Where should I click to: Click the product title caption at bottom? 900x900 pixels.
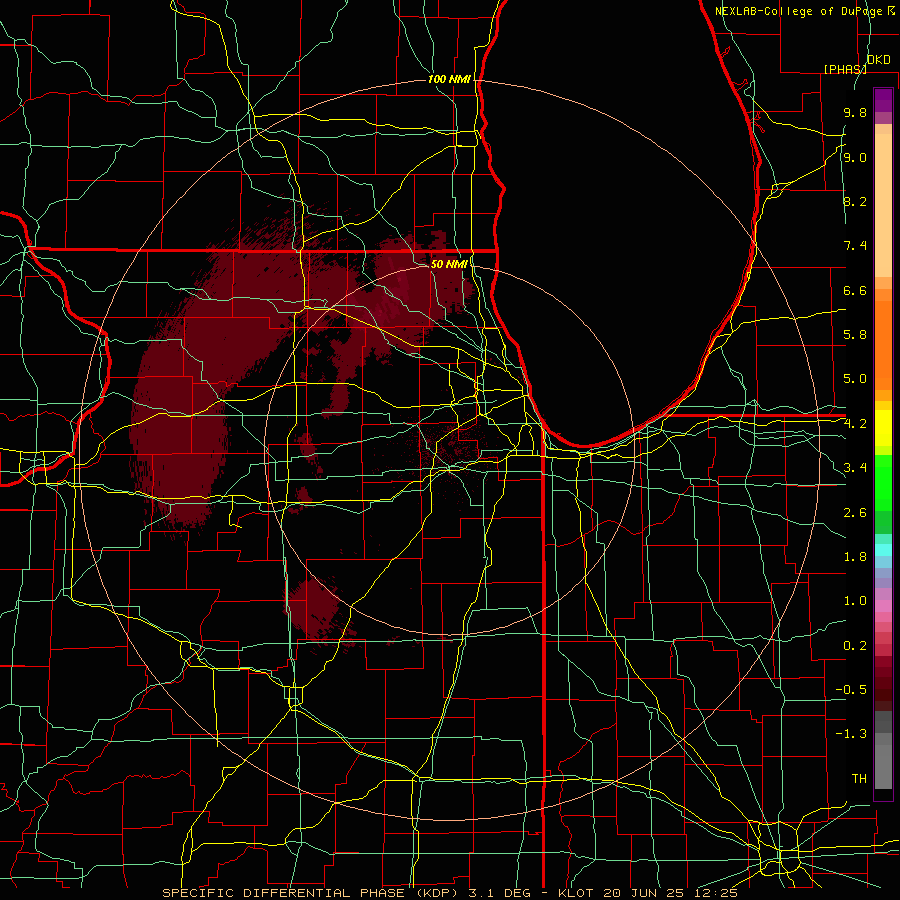coord(449,893)
